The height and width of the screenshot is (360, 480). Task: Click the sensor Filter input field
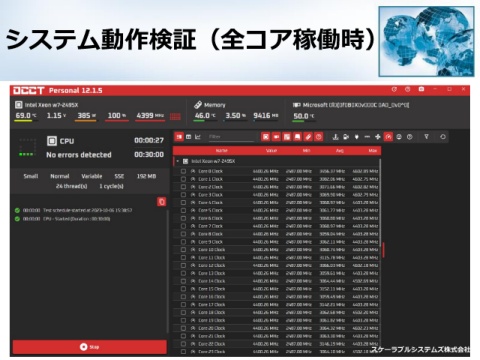pyautogui.click(x=231, y=137)
